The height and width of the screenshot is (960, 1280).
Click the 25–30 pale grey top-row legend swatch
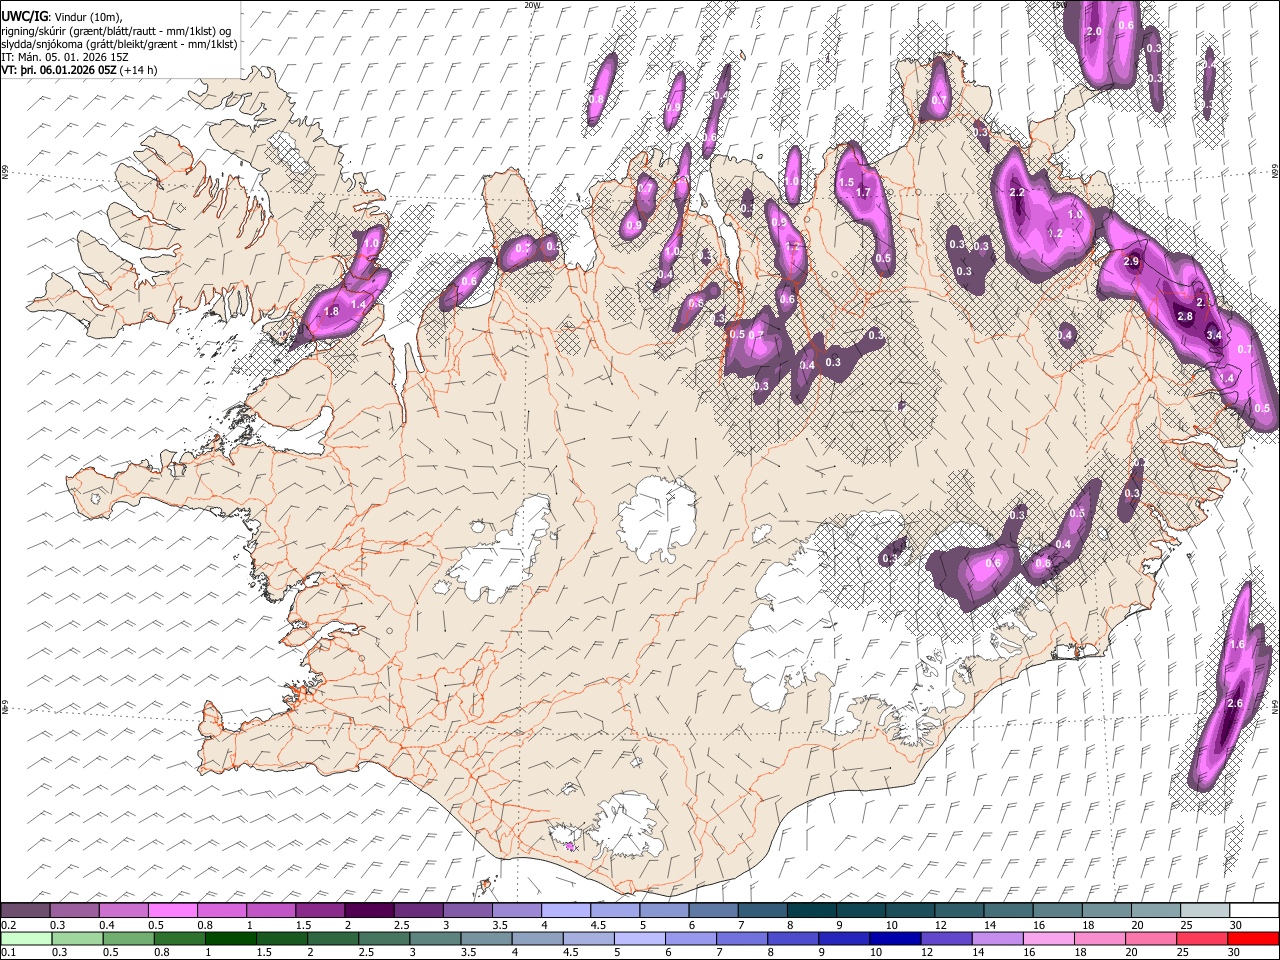(x=1205, y=910)
